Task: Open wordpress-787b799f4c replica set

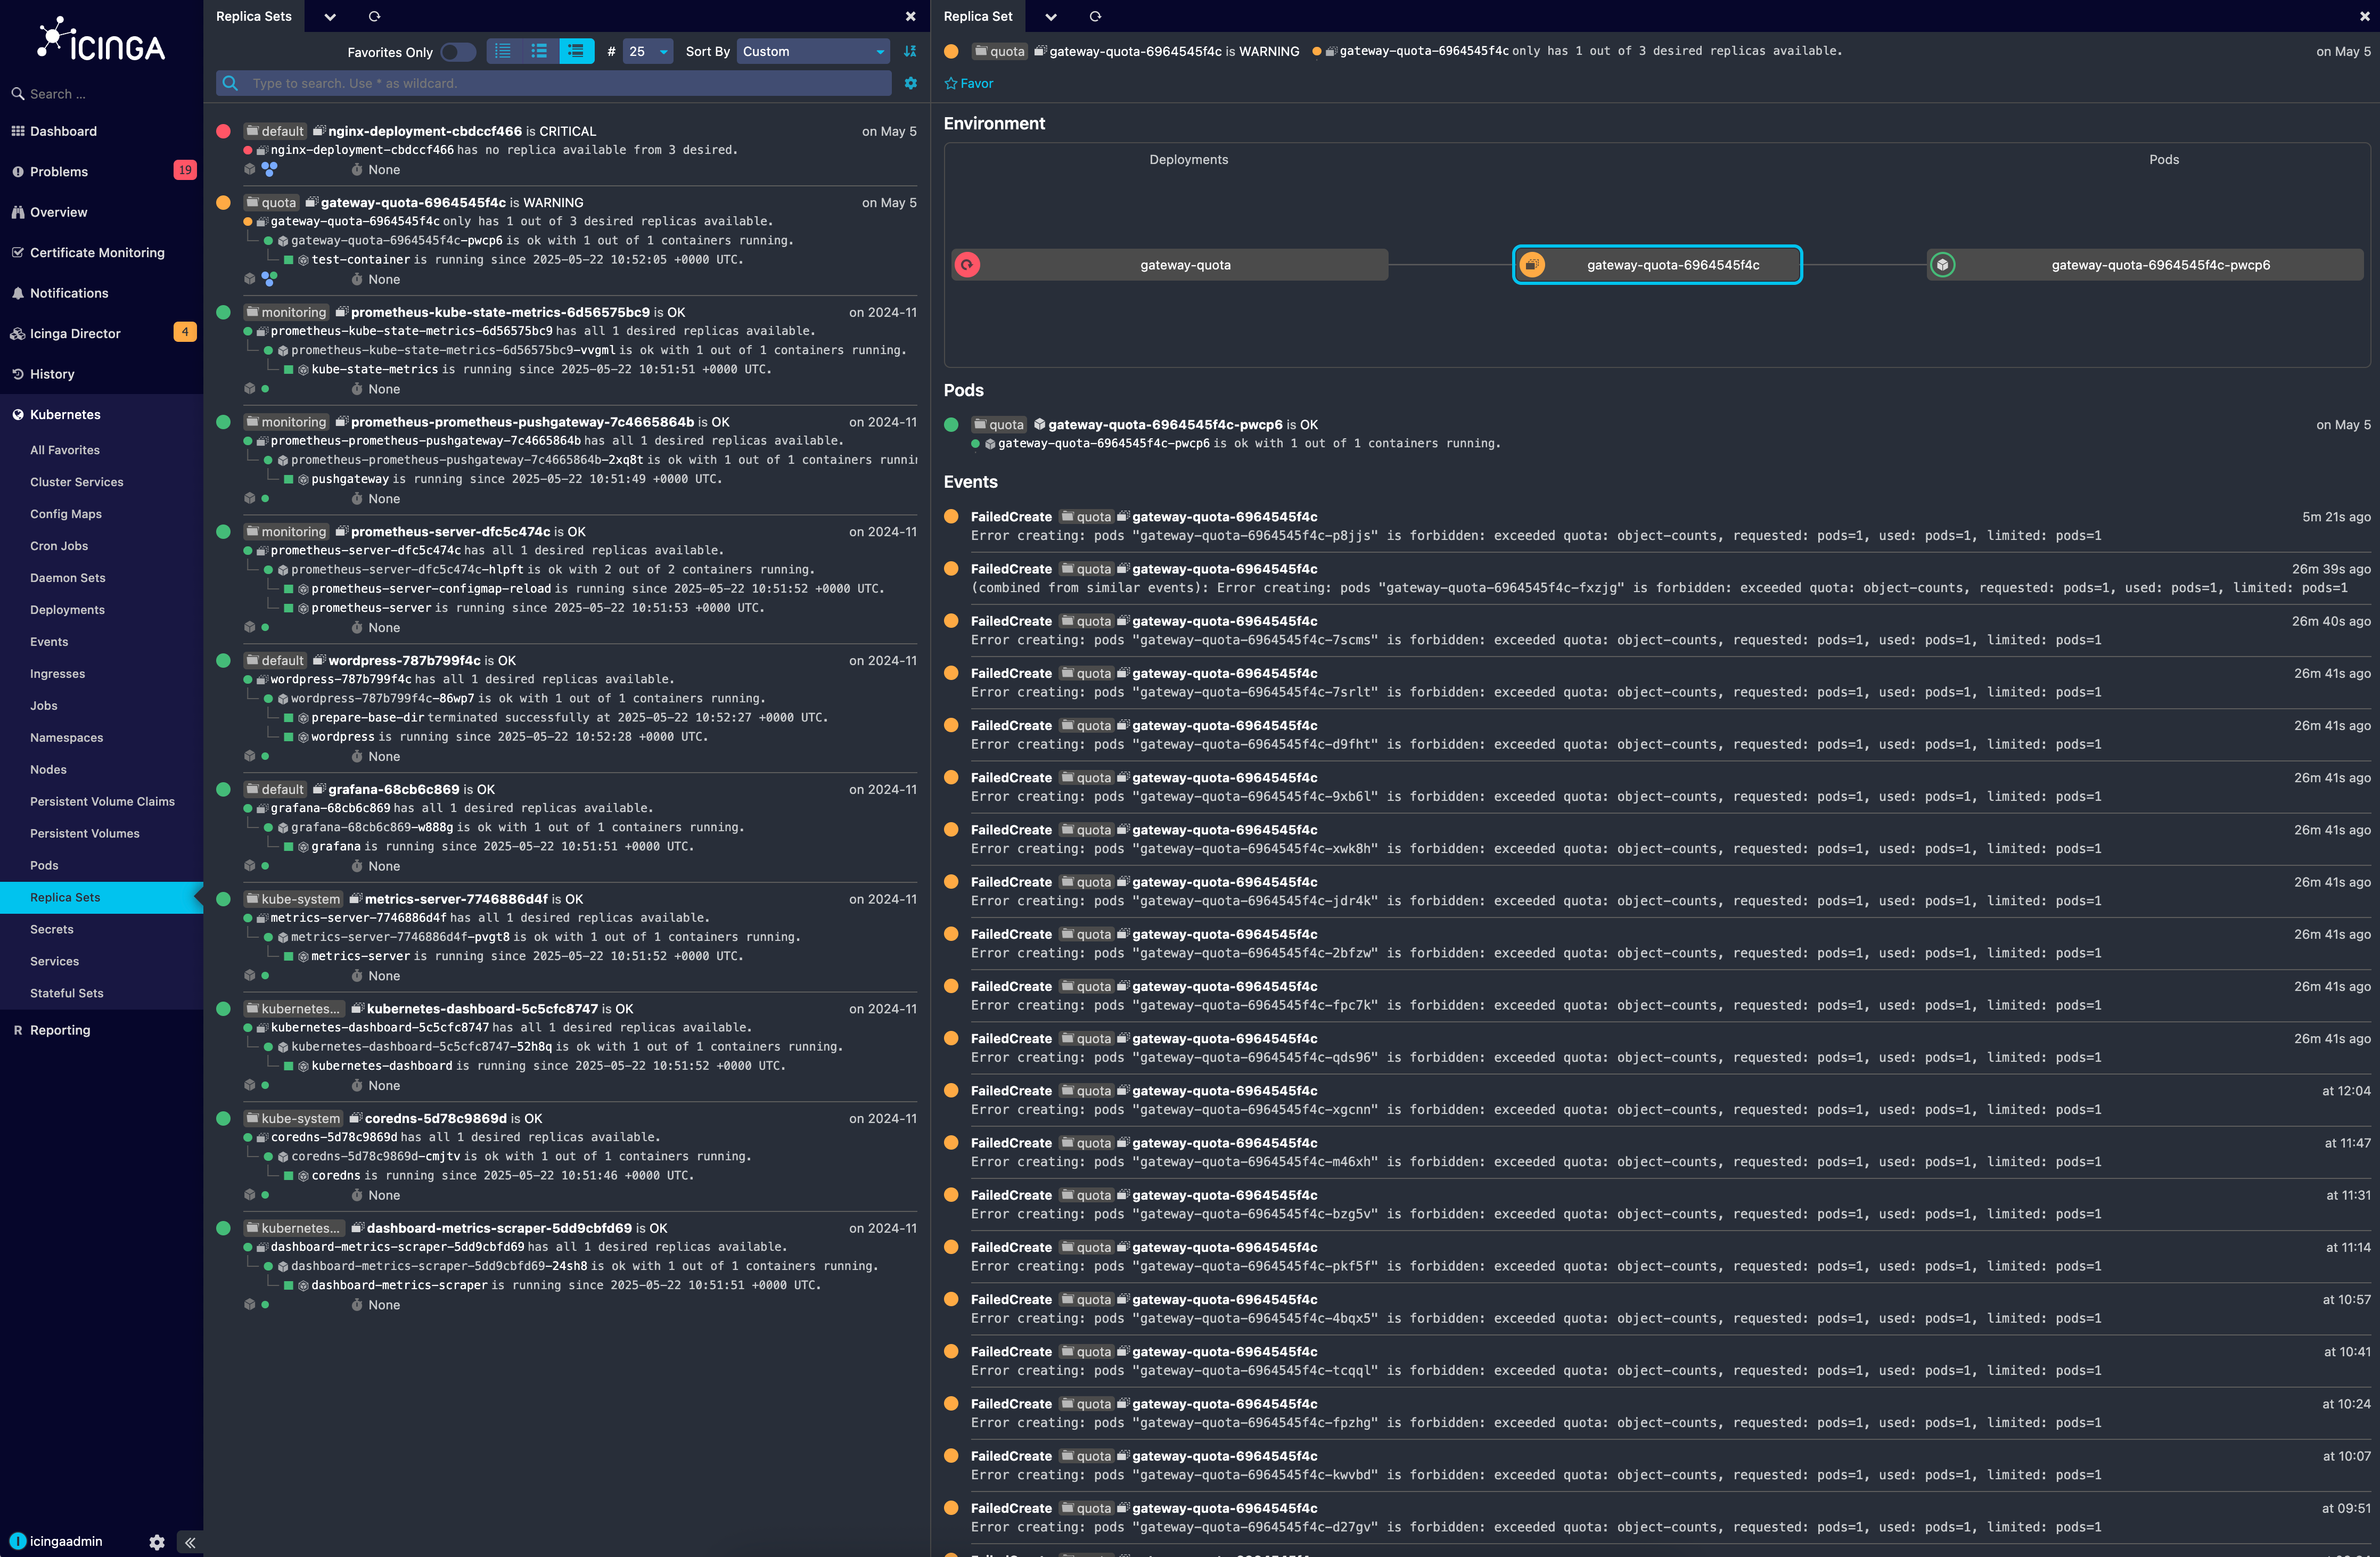Action: 405,661
